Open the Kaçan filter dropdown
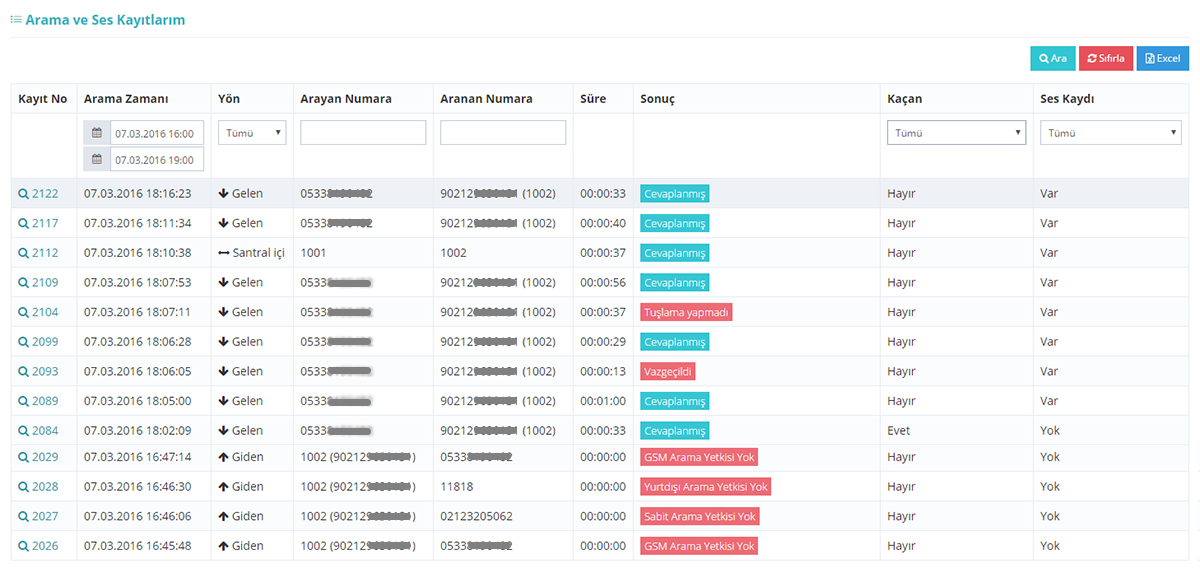 click(957, 133)
